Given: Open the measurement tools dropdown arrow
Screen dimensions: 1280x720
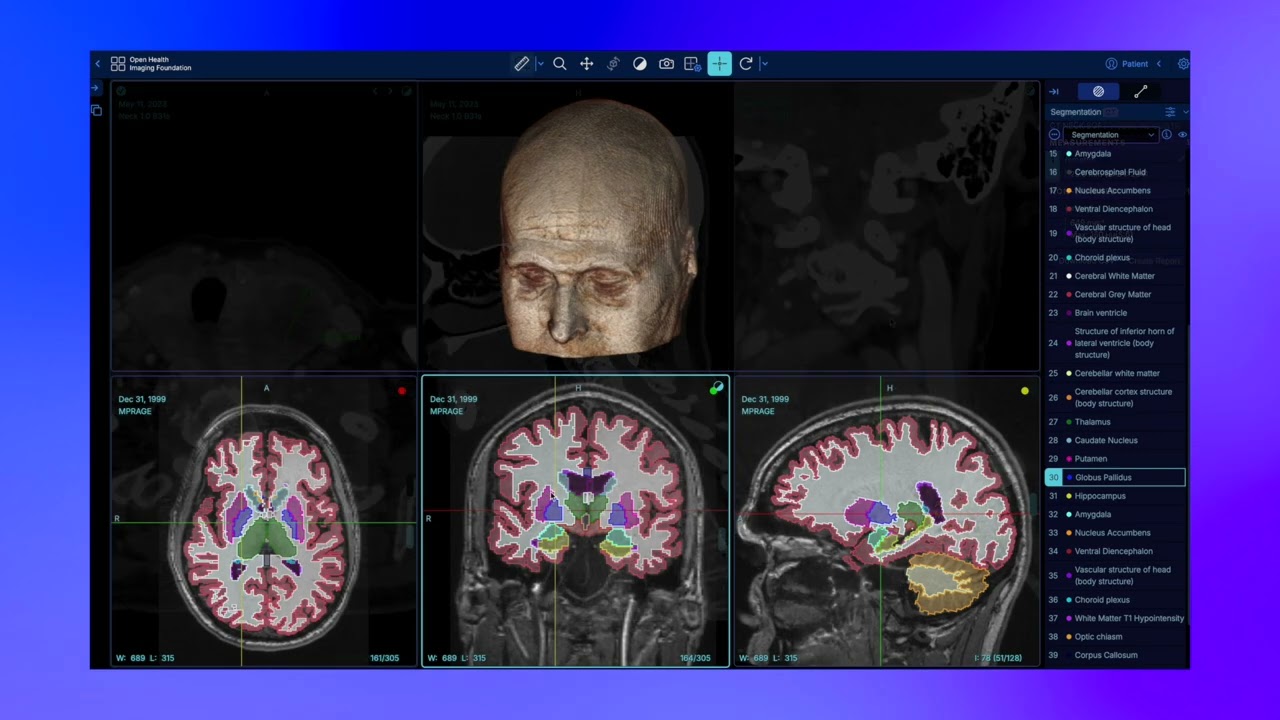Looking at the screenshot, I should [540, 64].
